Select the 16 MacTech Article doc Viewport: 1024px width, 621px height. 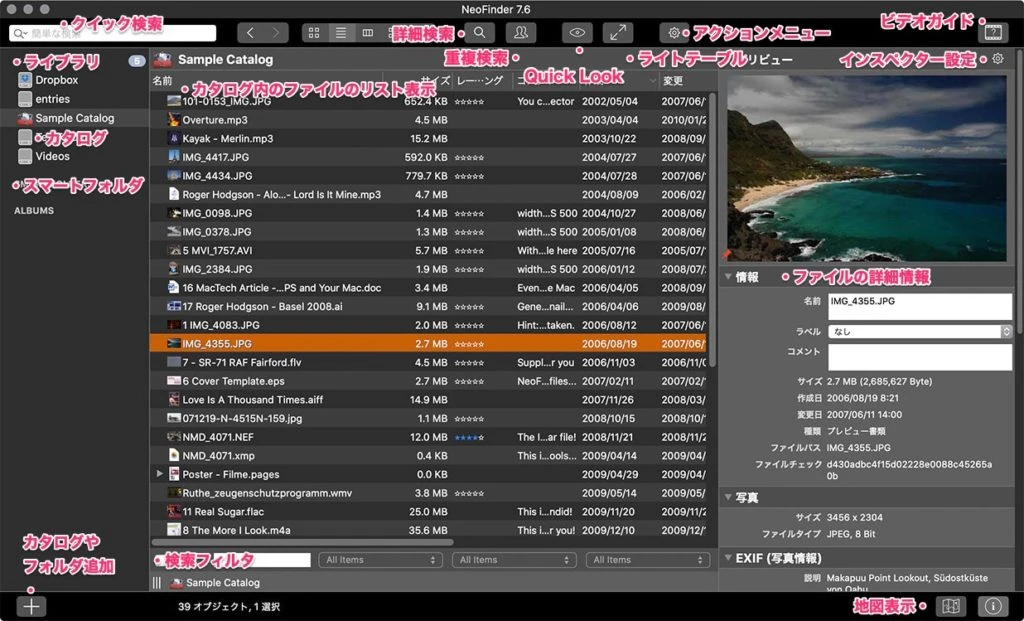click(428, 287)
